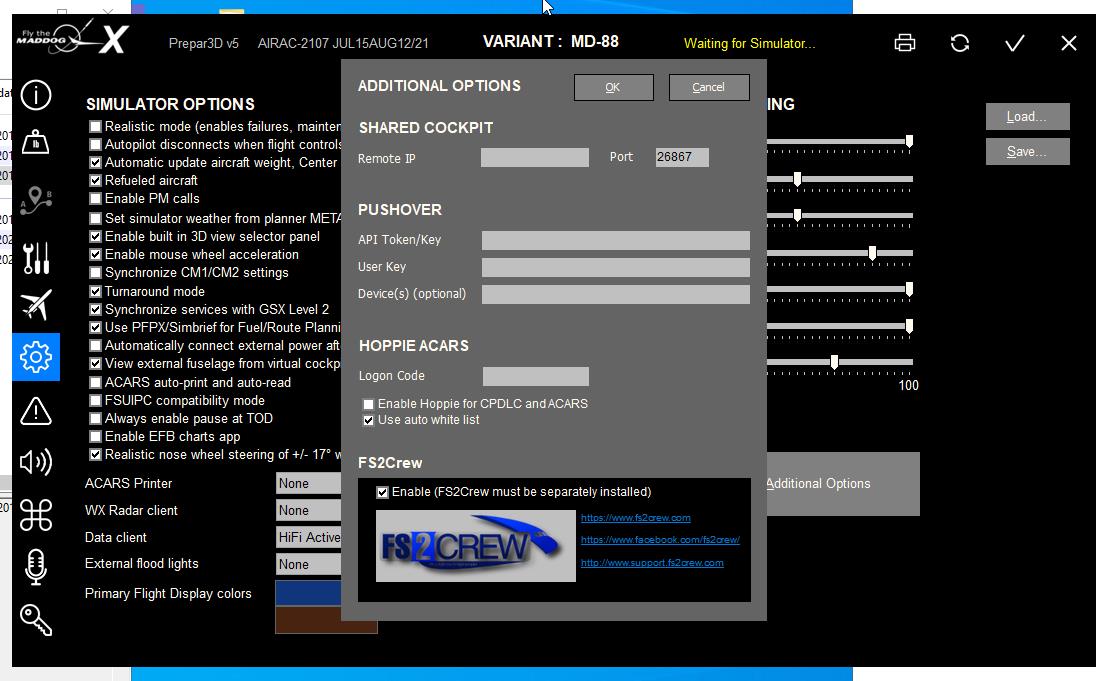Click the apply checkmark icon in header

1015,44
